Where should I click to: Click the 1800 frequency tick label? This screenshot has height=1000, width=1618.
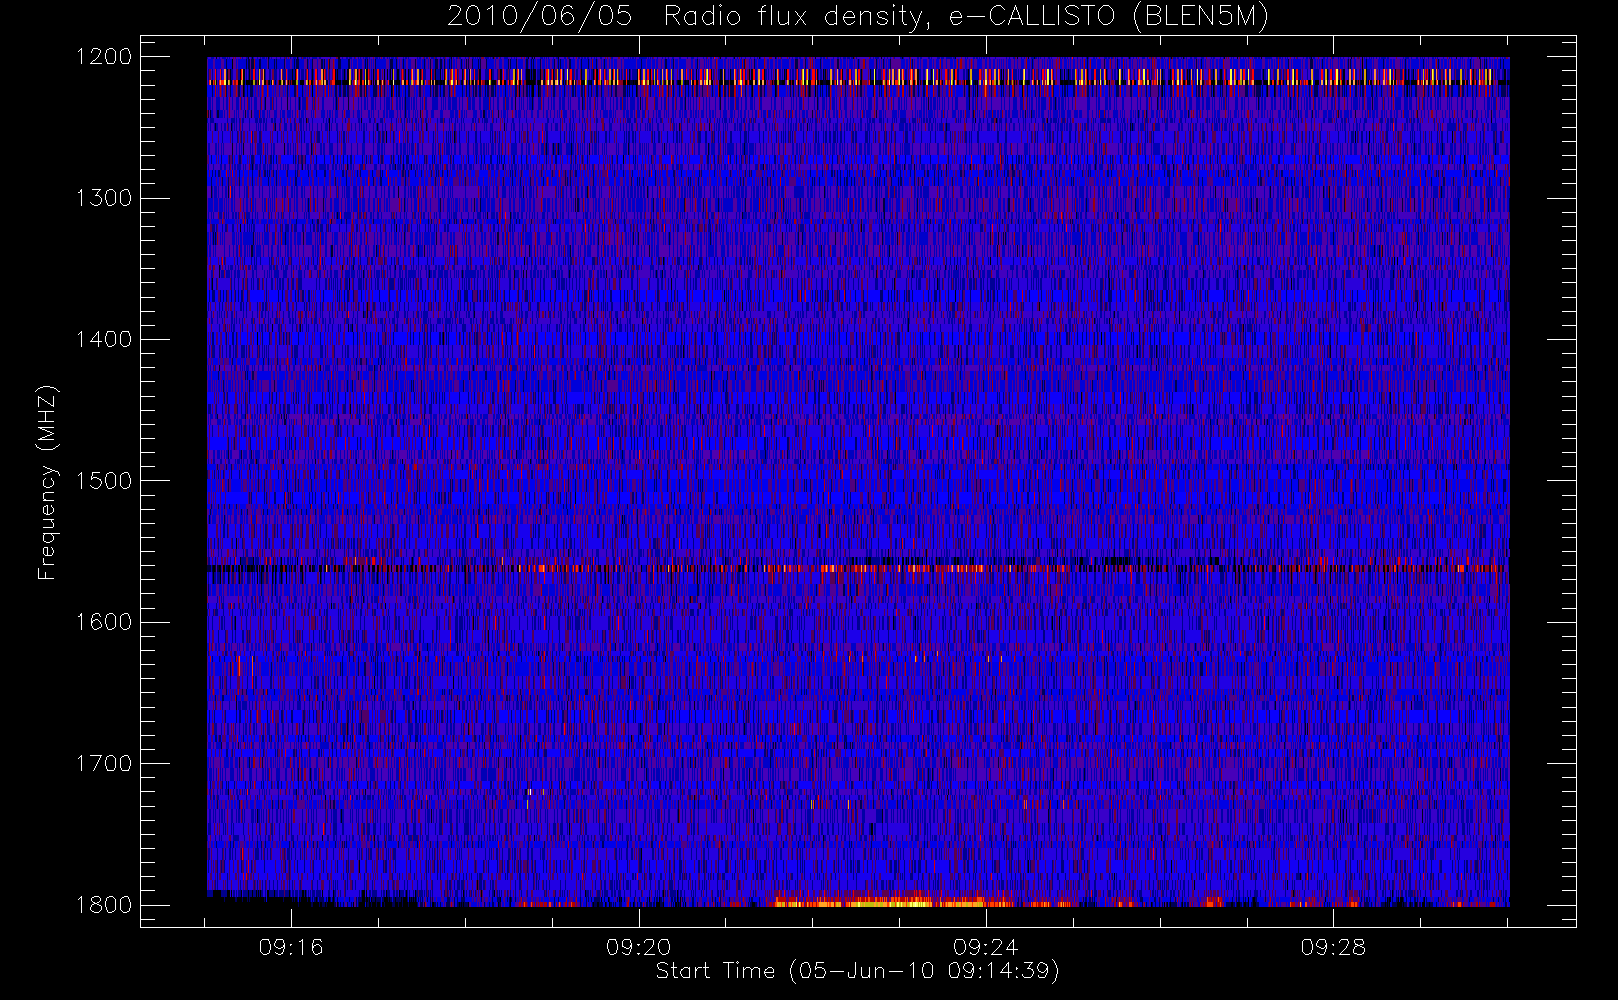105,905
